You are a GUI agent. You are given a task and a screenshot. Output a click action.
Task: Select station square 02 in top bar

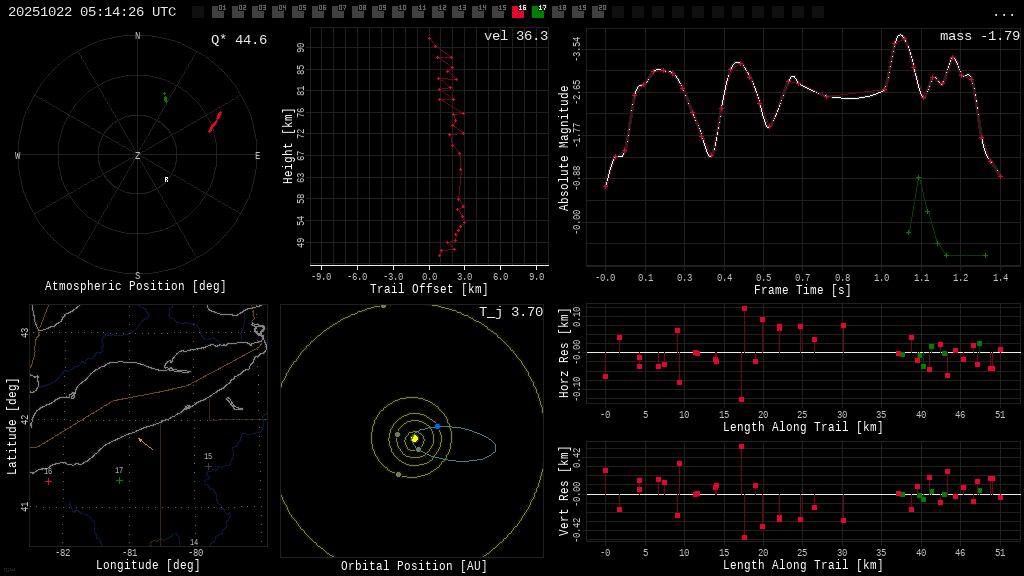pos(238,11)
